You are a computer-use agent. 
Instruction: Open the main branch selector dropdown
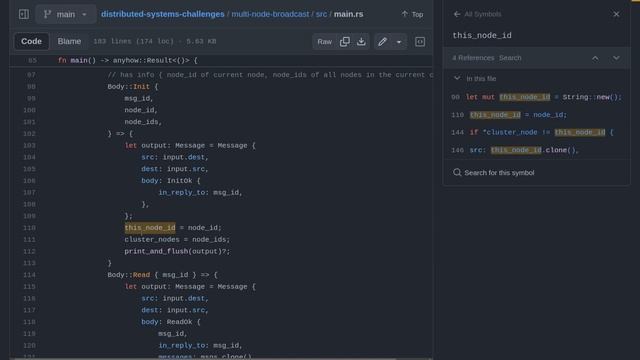66,14
